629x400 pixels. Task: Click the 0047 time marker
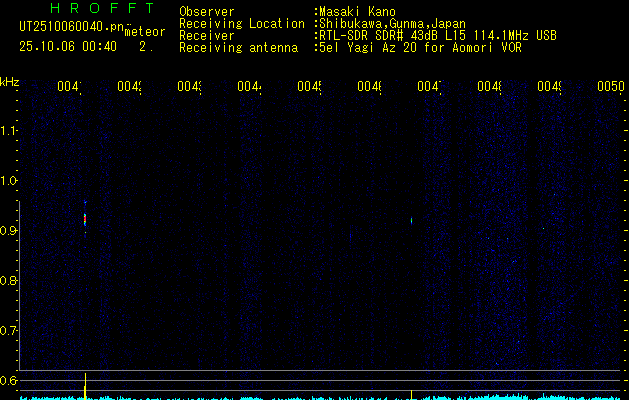pos(429,86)
